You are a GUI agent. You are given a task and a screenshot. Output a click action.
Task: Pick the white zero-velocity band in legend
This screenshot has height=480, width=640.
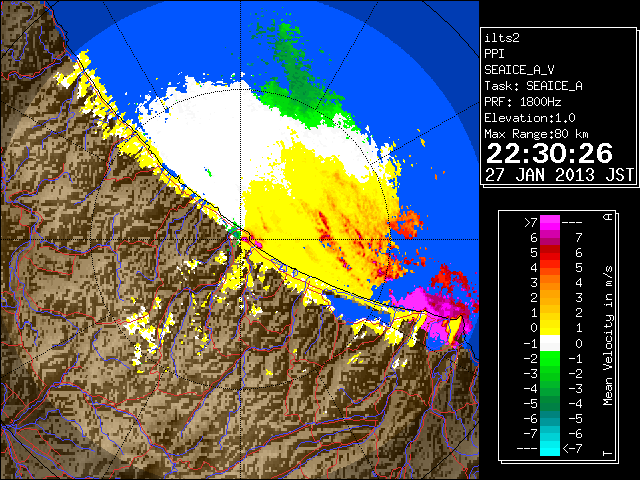click(x=550, y=343)
